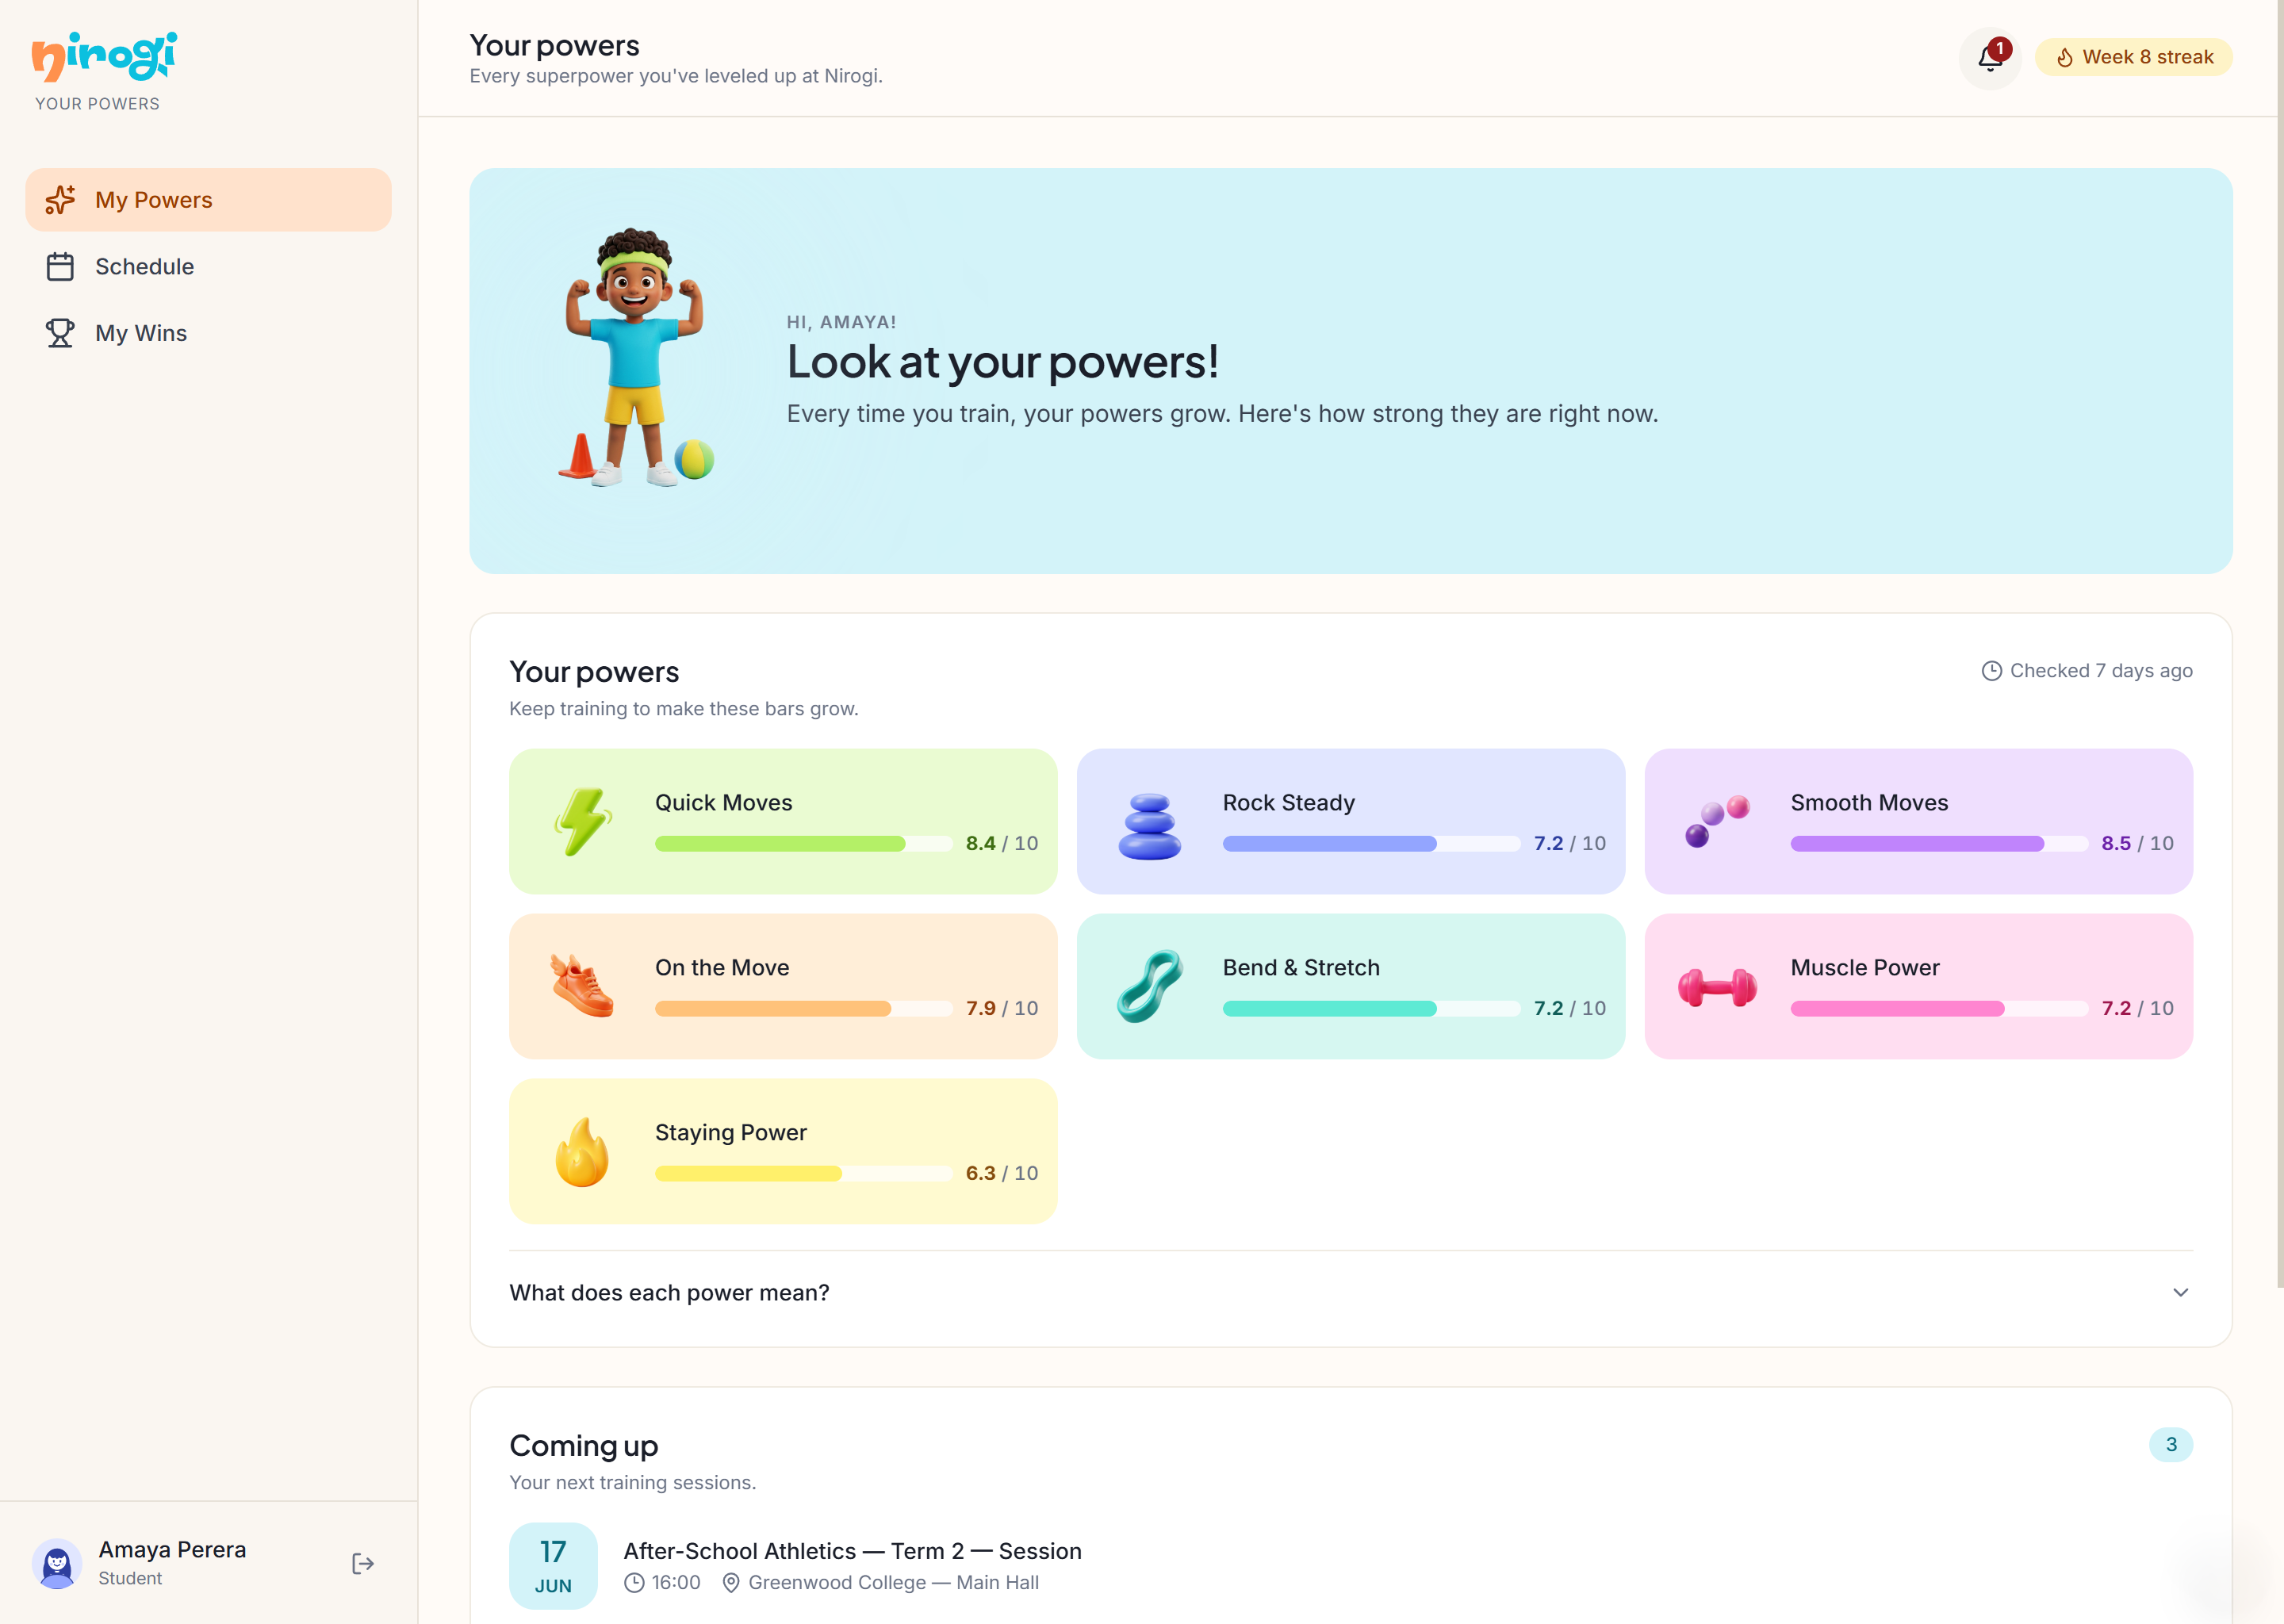Screen dimensions: 2284x1624
Task: Click the Staying Power yellow progress bar
Action: click(804, 1174)
